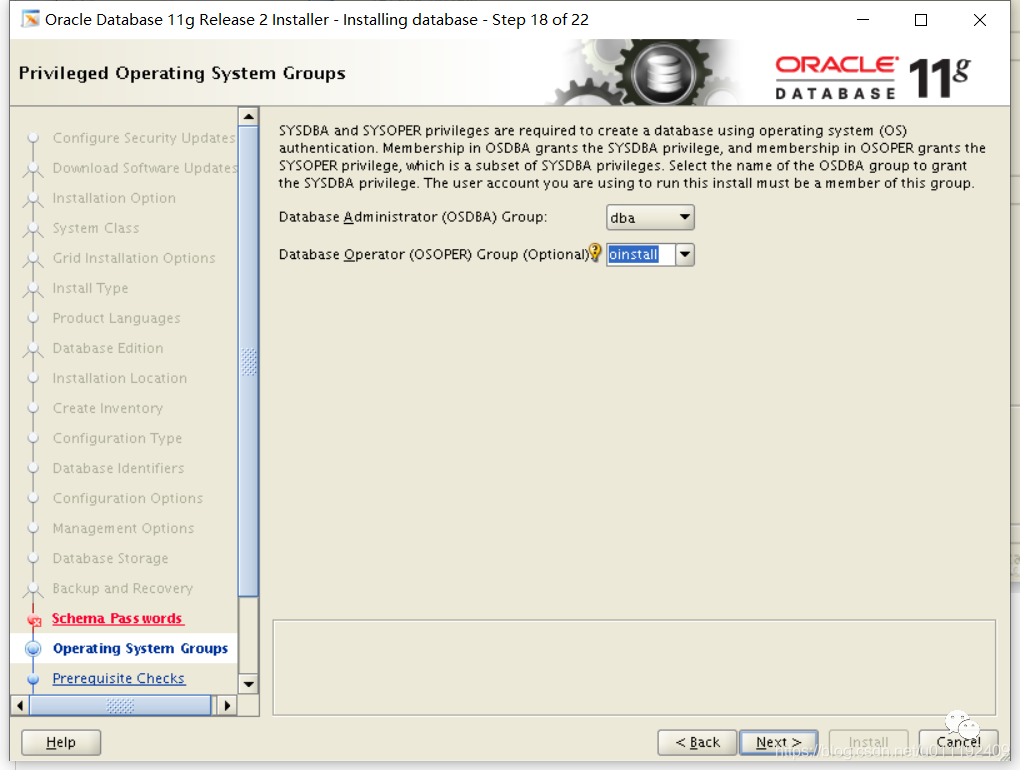Go back with the Back button

pyautogui.click(x=697, y=742)
